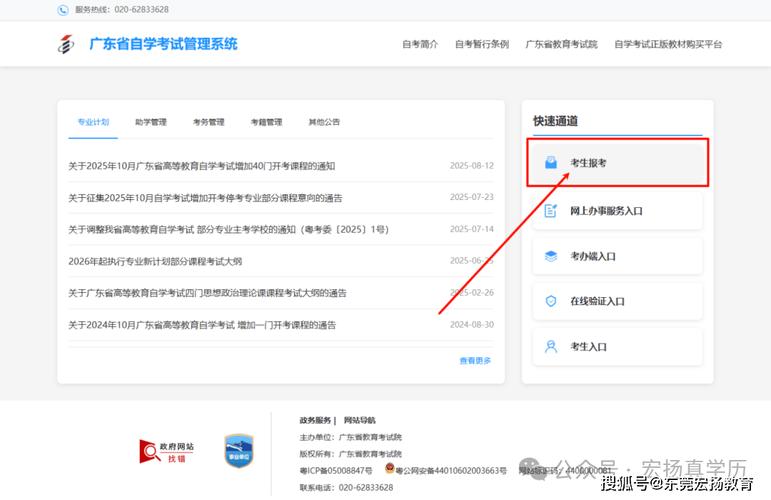Screen dimensions: 771x500
Task: Click date 2025-08-12 in notice list
Action: tap(472, 166)
